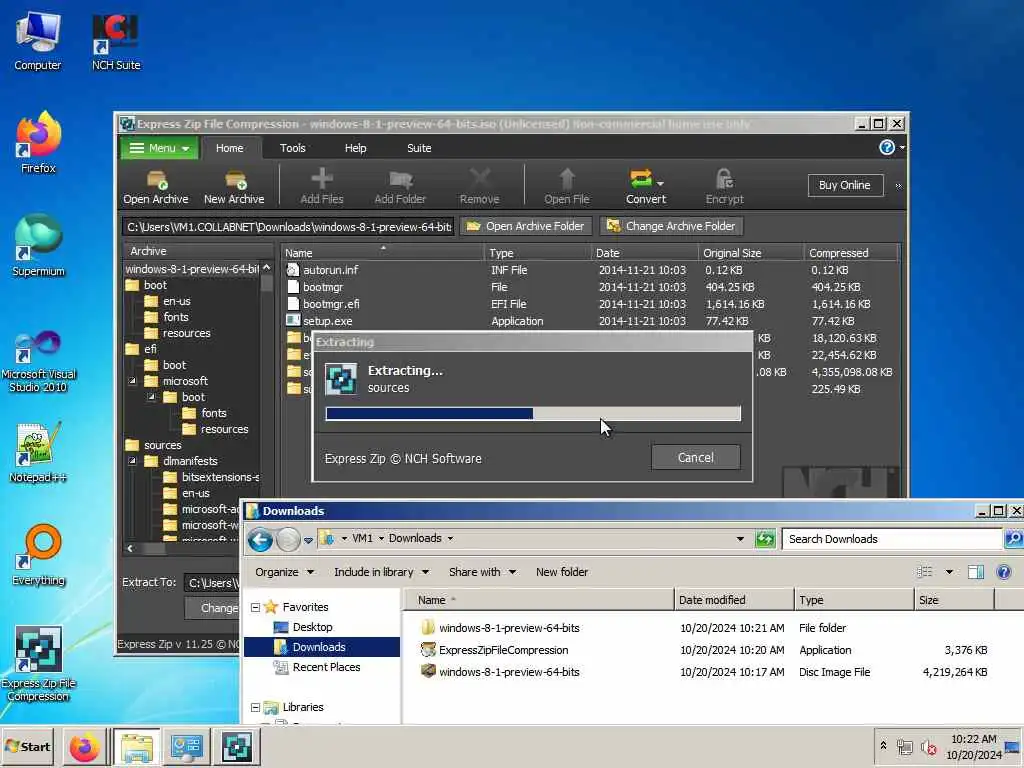Click the Encrypt toolbar icon
The image size is (1024, 768).
point(724,186)
